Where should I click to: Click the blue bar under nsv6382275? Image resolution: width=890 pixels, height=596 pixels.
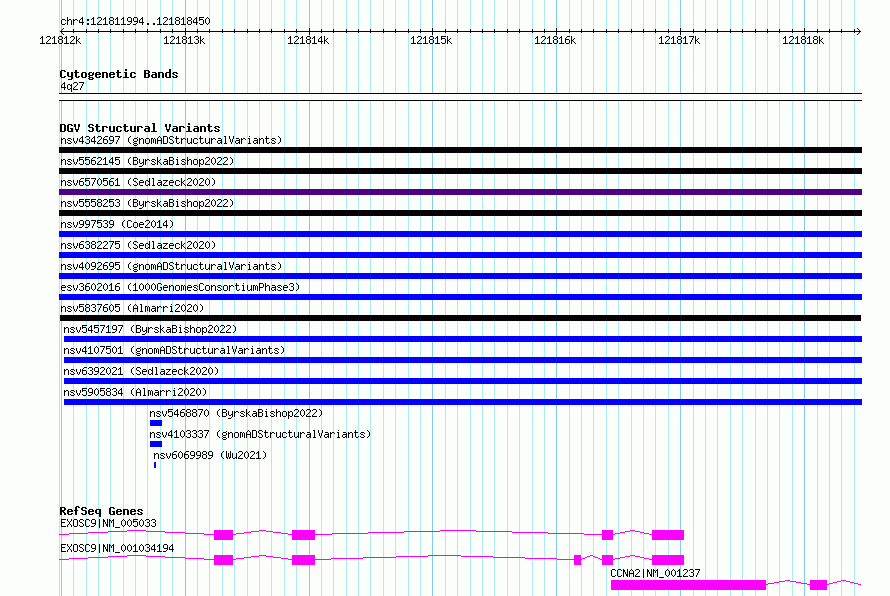click(x=460, y=255)
